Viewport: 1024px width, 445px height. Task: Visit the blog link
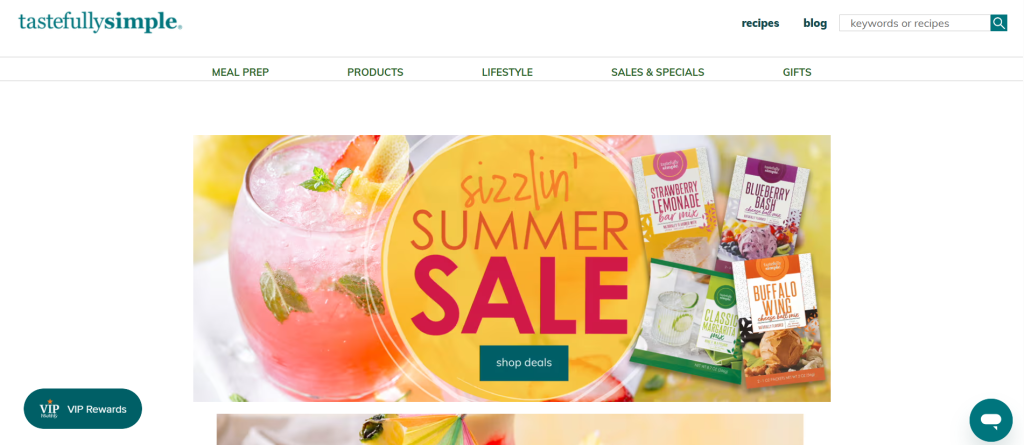815,23
